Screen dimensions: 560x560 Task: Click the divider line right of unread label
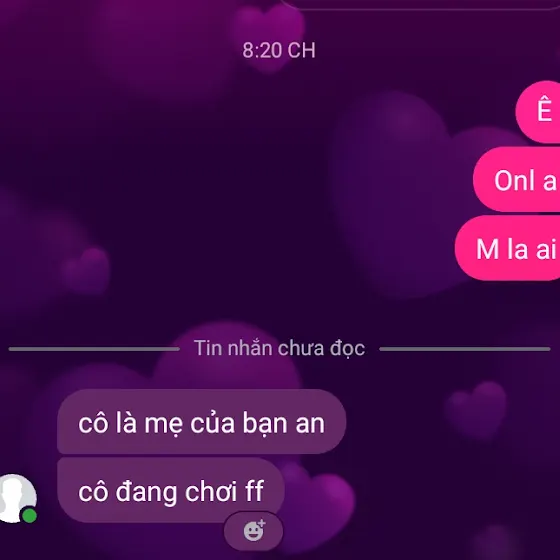point(465,349)
